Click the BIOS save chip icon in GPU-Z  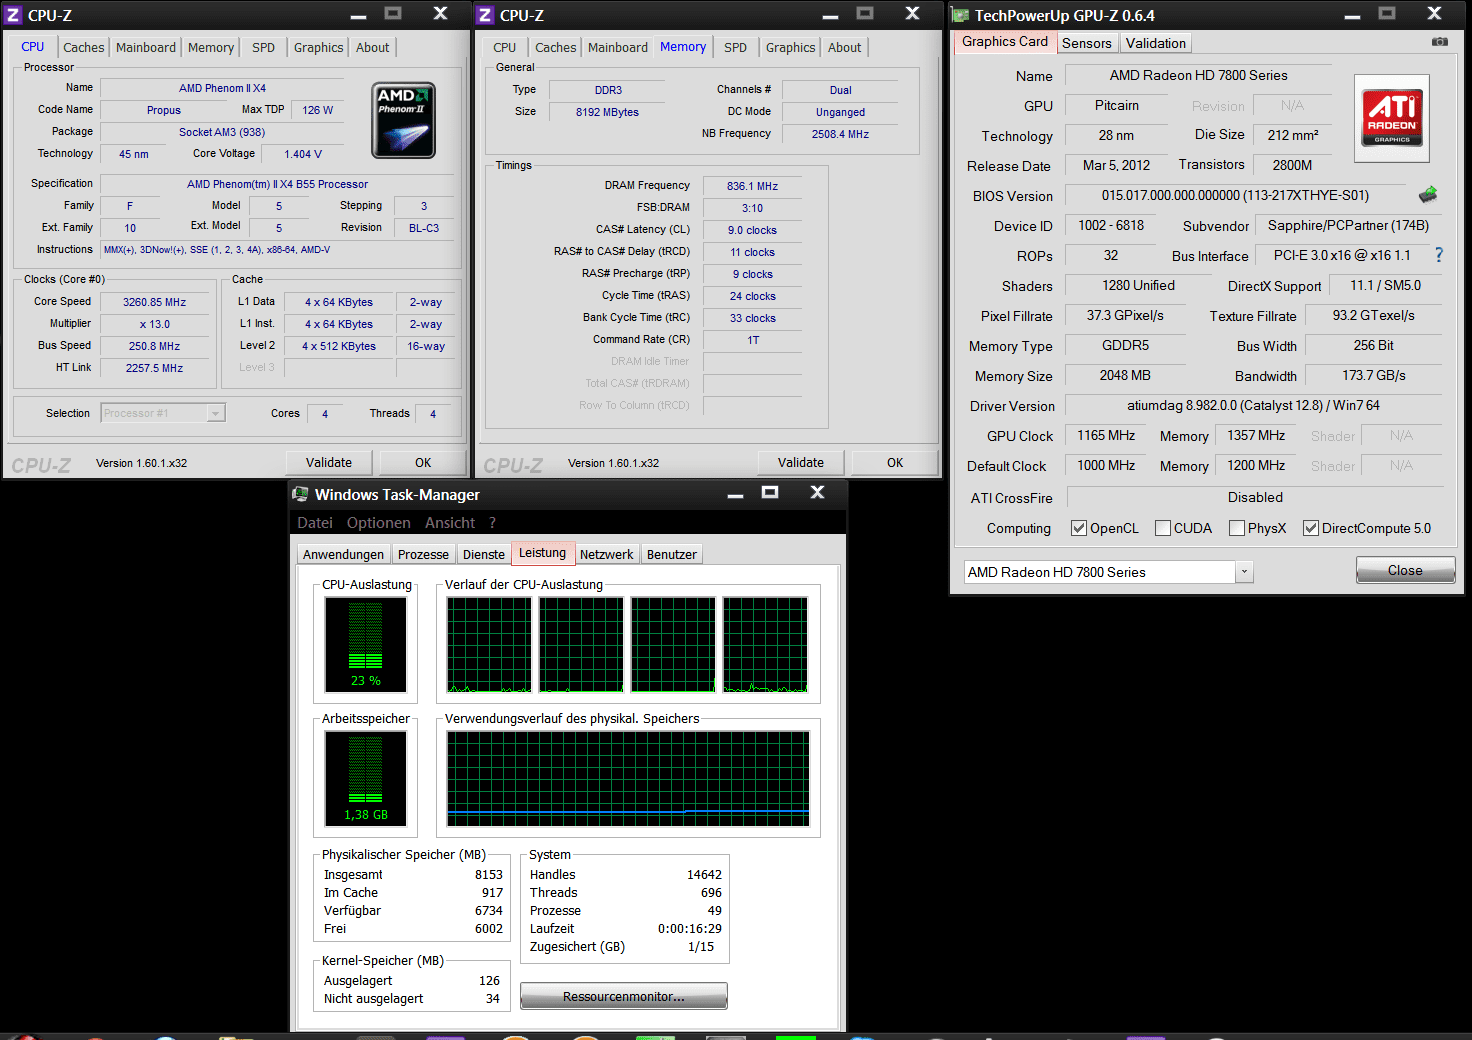[x=1428, y=194]
